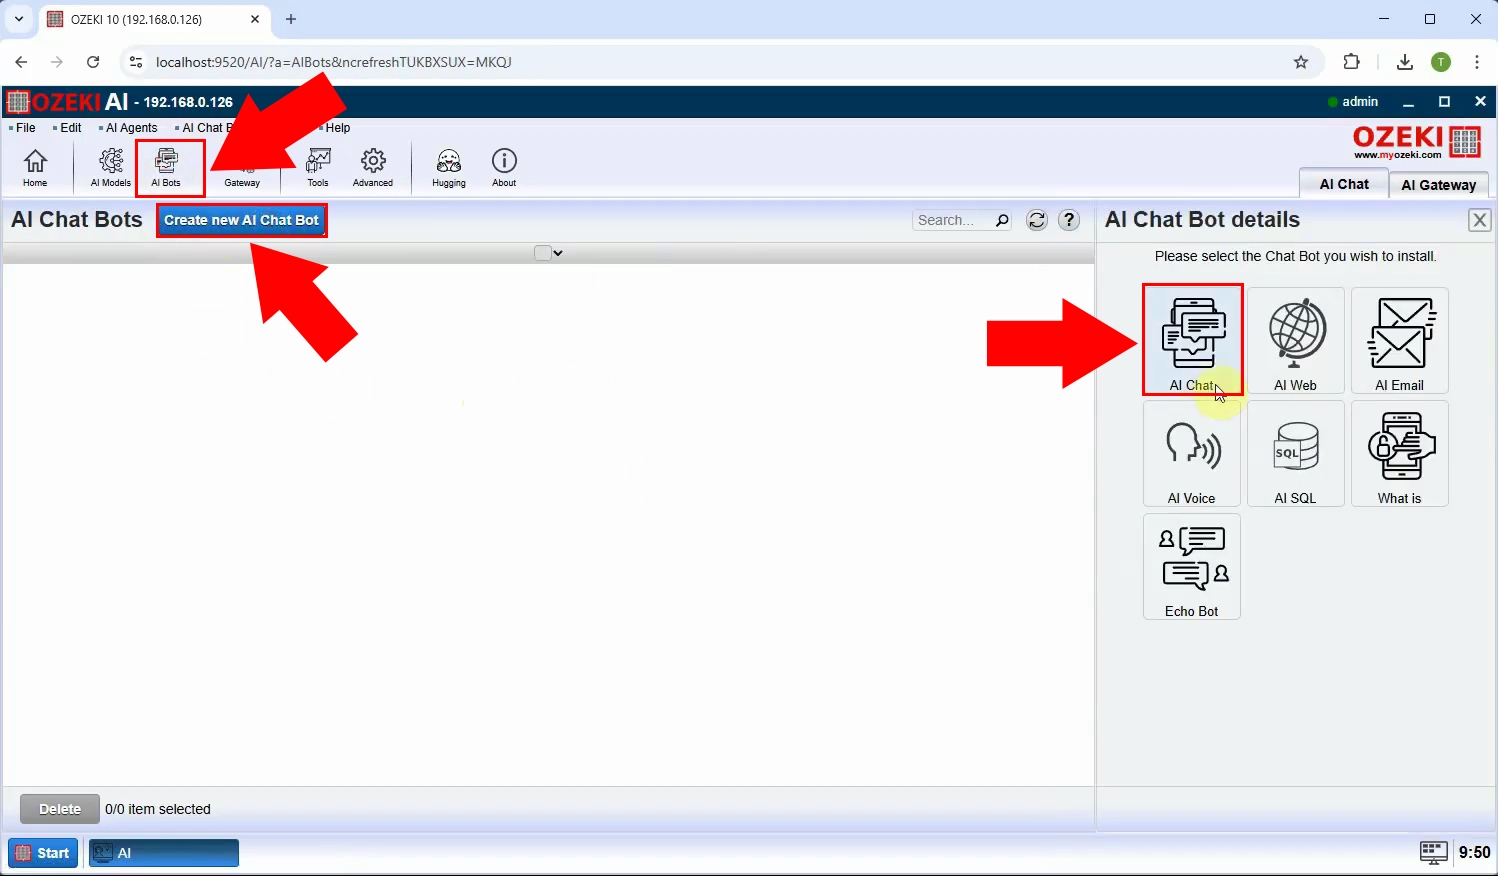1498x876 pixels.
Task: Open a new browser tab
Action: (x=291, y=19)
